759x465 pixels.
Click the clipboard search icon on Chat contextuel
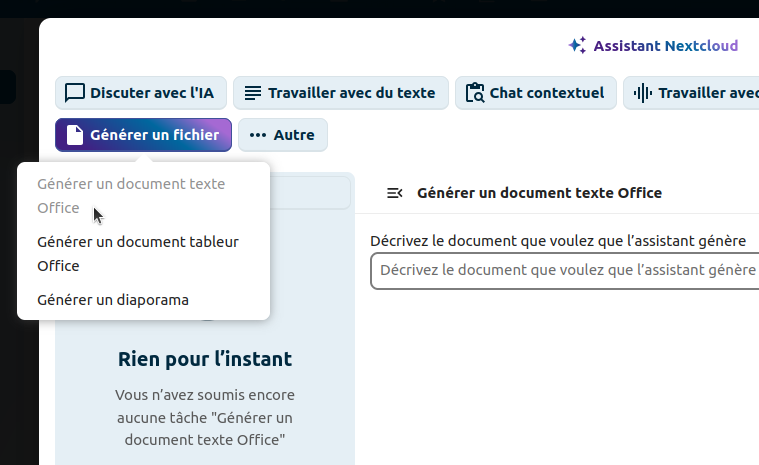click(475, 93)
